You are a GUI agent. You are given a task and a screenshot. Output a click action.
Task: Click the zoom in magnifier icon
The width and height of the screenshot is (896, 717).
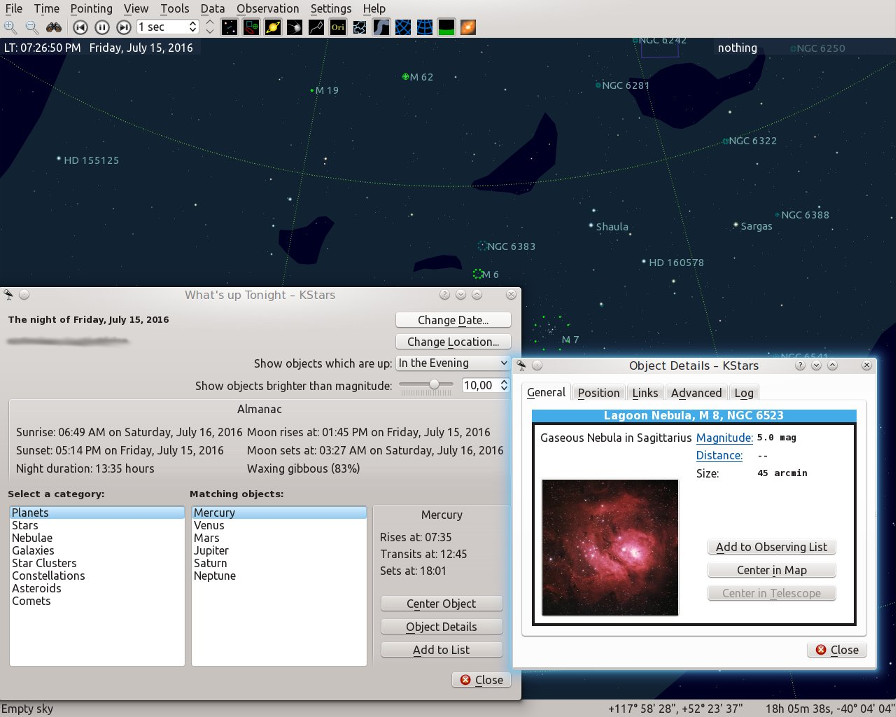[x=10, y=27]
